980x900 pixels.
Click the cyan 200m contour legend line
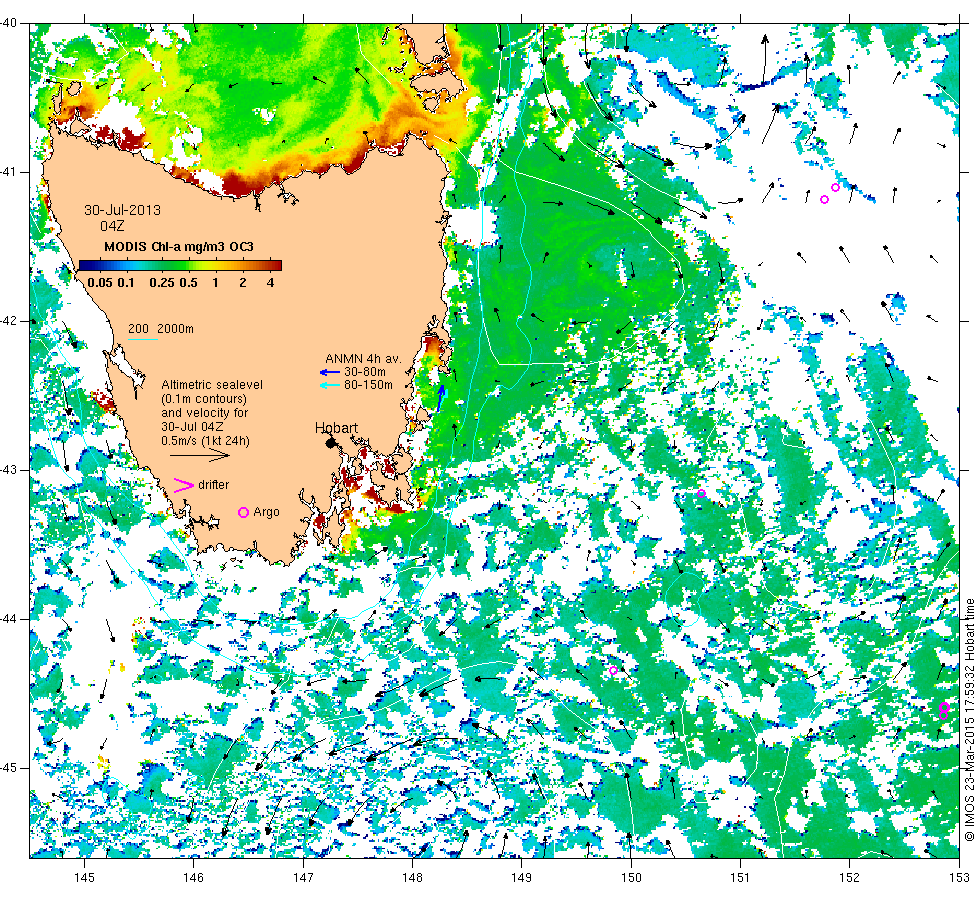click(142, 340)
